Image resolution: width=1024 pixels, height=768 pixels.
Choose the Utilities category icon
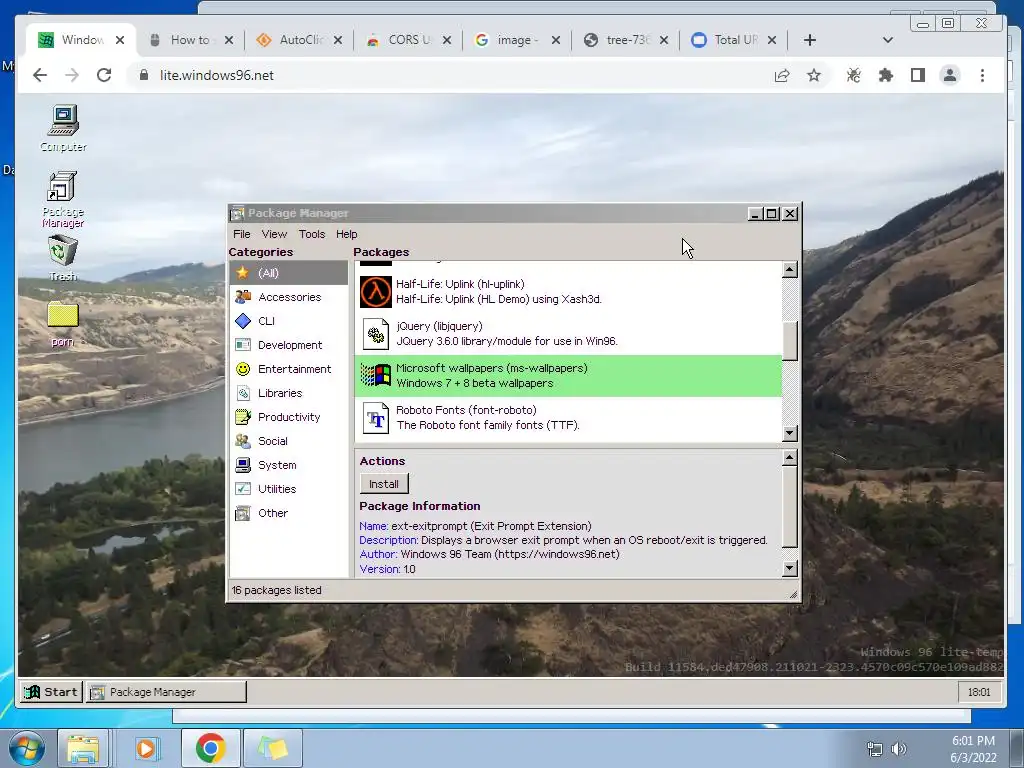pyautogui.click(x=243, y=489)
